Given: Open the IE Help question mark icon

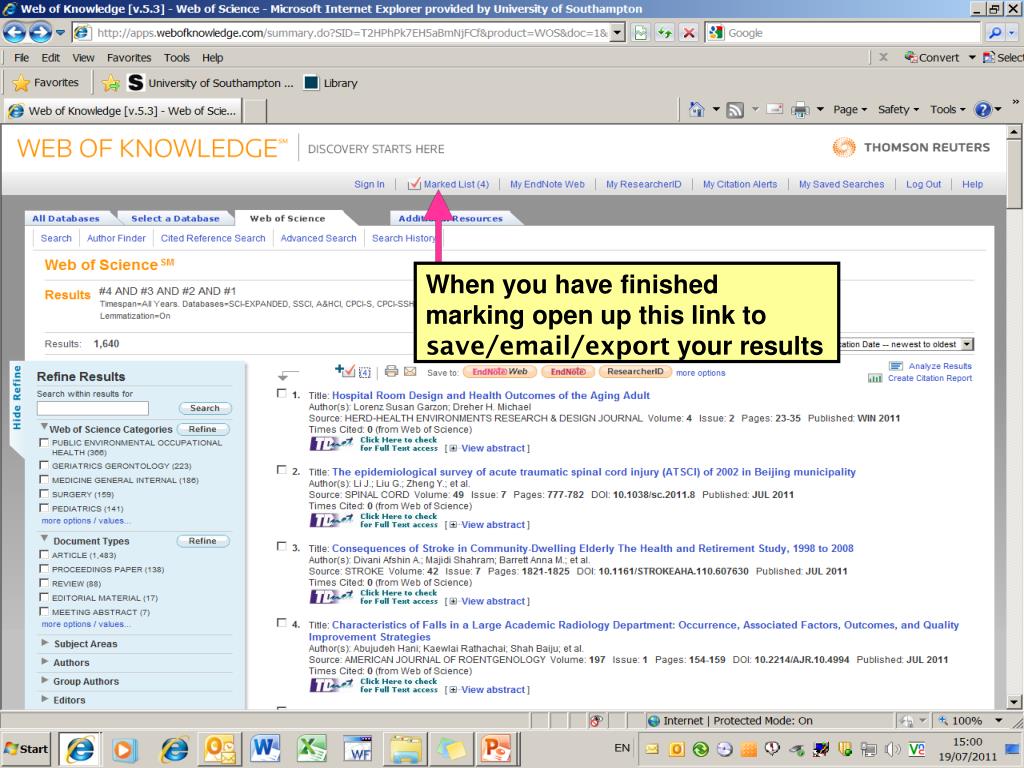Looking at the screenshot, I should pos(983,110).
